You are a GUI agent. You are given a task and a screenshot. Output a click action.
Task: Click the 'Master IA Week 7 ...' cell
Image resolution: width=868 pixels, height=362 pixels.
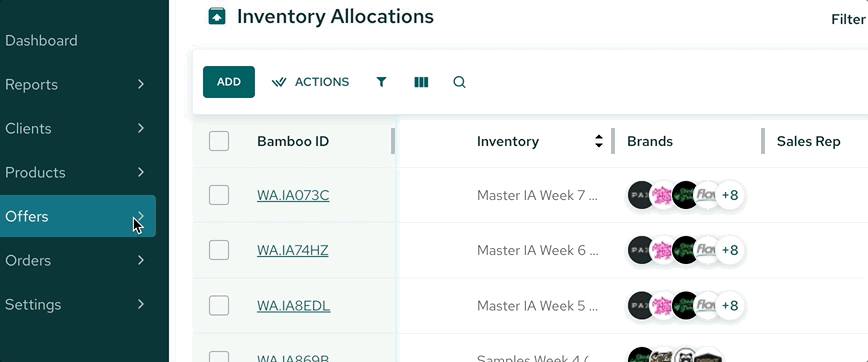pyautogui.click(x=538, y=195)
